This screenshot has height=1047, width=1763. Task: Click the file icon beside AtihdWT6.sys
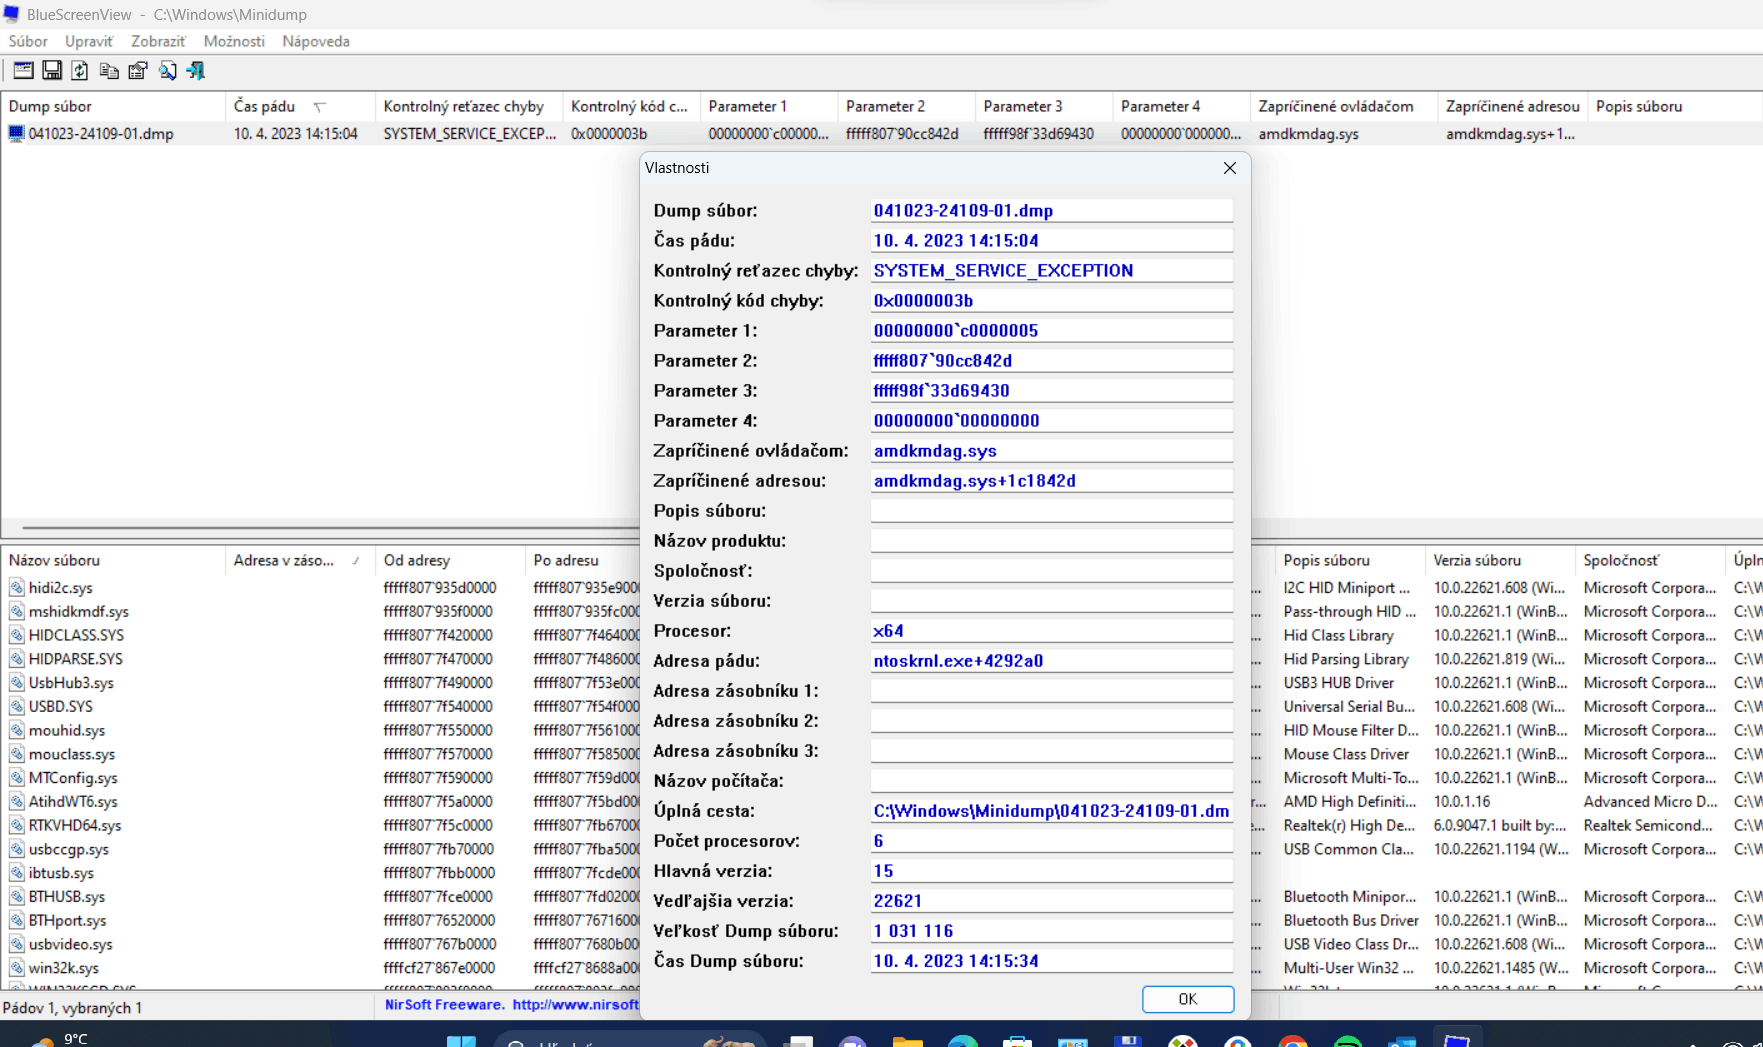[x=17, y=802]
